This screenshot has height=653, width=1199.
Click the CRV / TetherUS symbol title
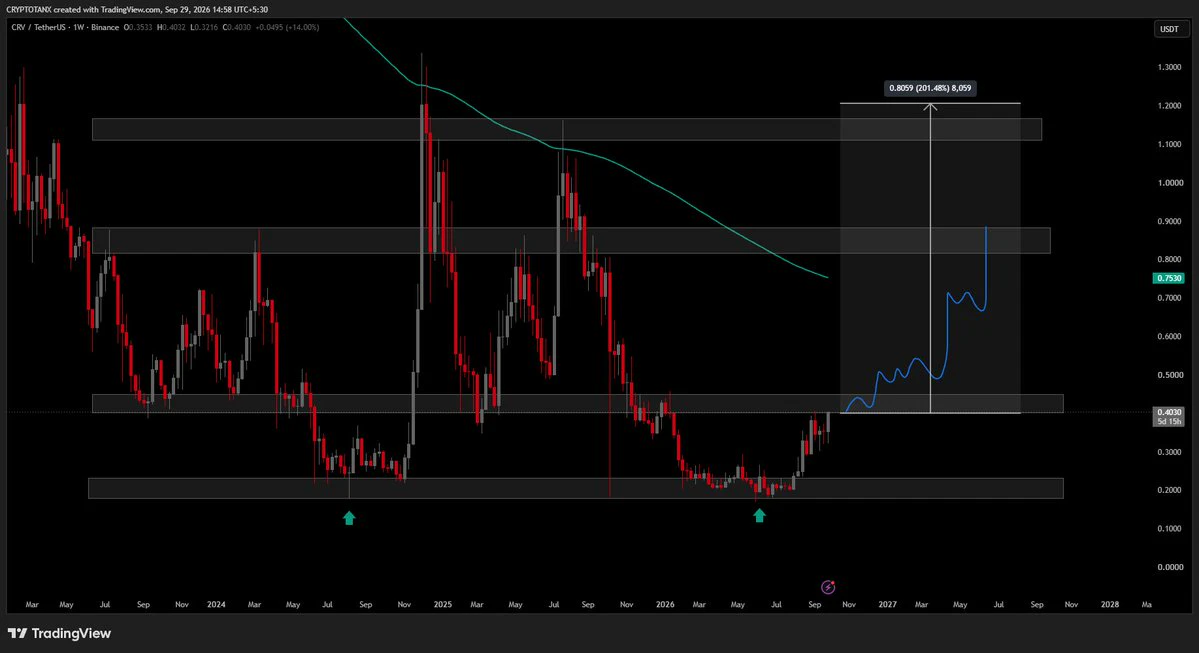click(x=39, y=28)
